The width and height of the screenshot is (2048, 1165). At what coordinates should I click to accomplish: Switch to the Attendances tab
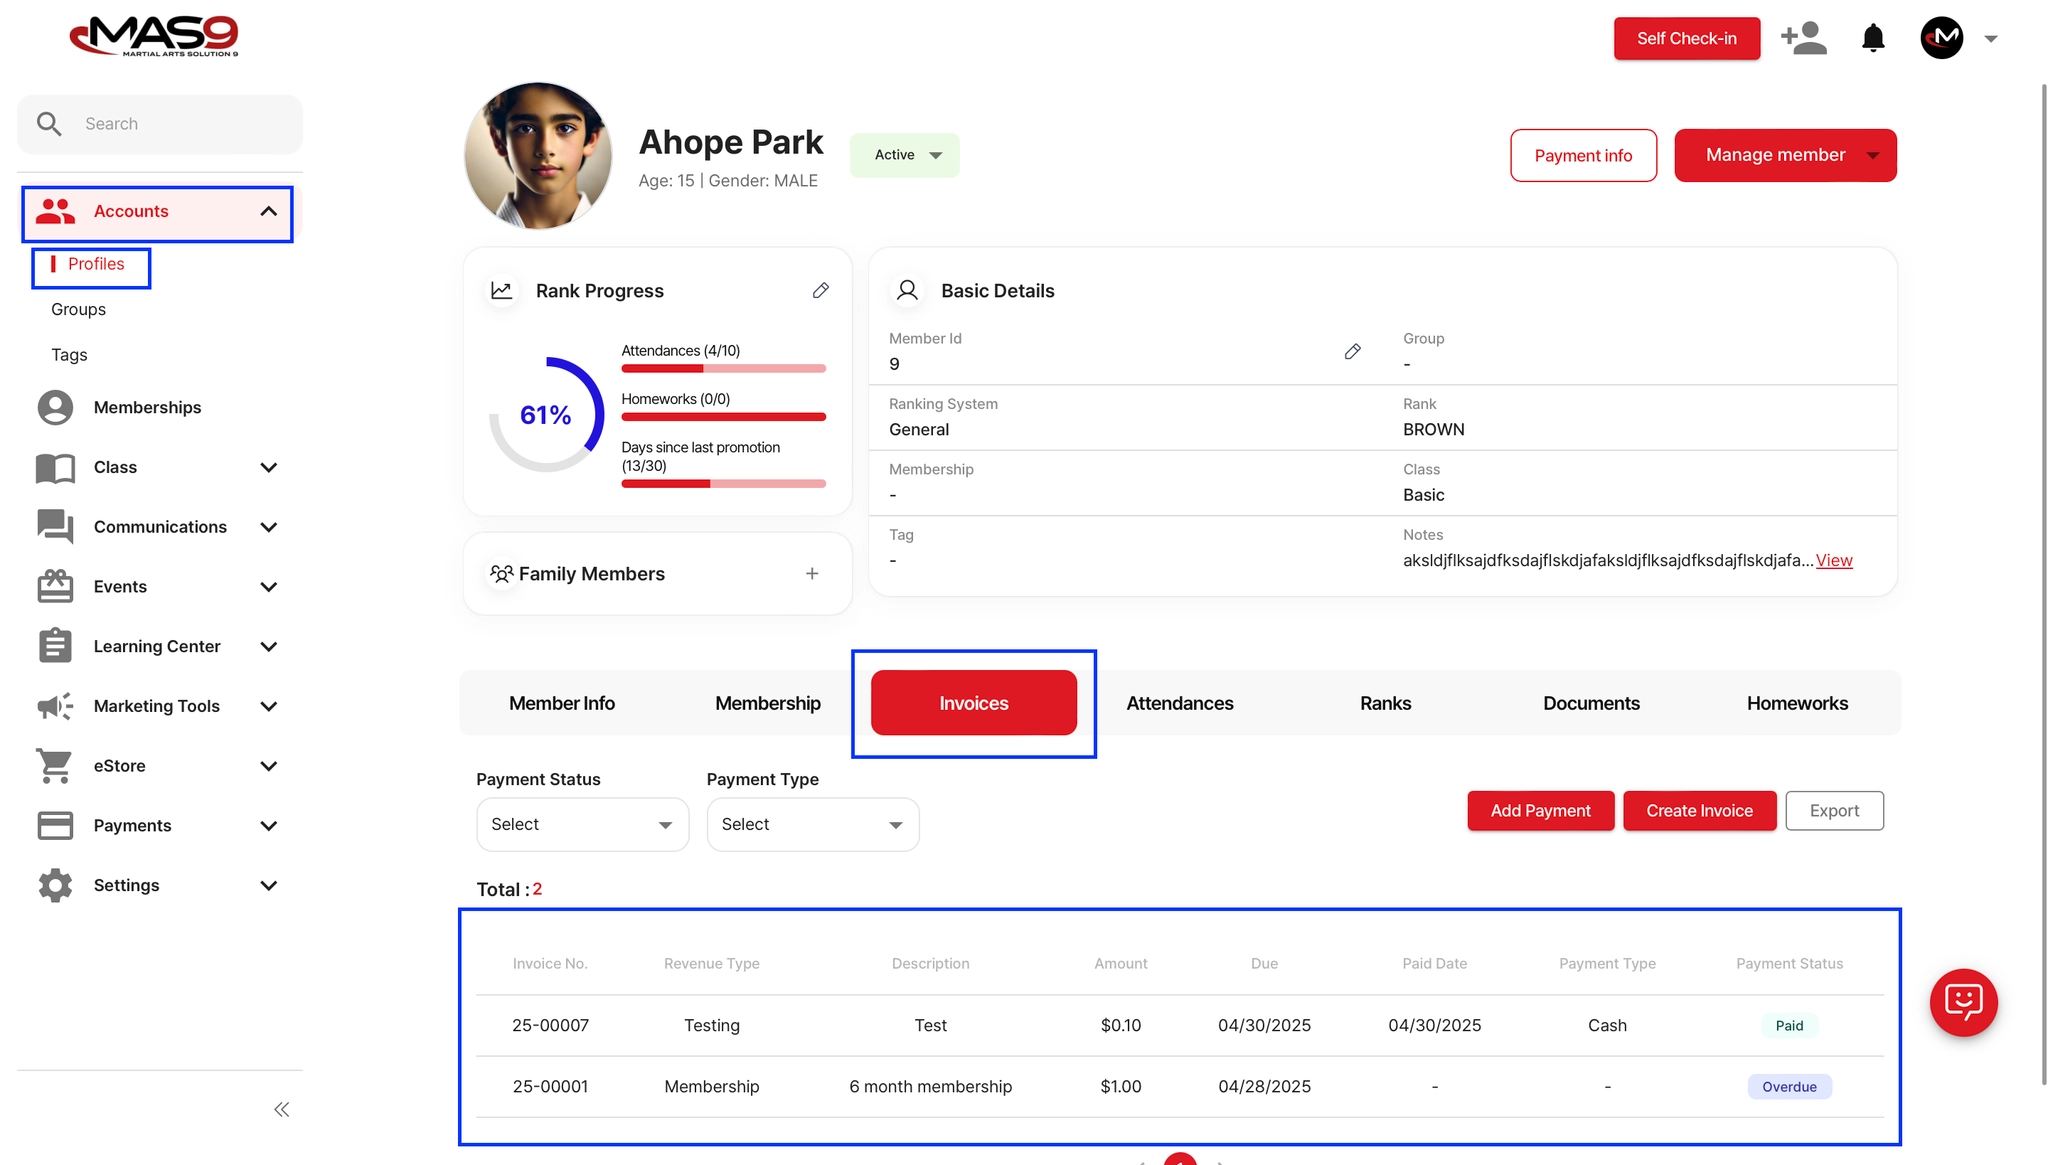(x=1179, y=703)
